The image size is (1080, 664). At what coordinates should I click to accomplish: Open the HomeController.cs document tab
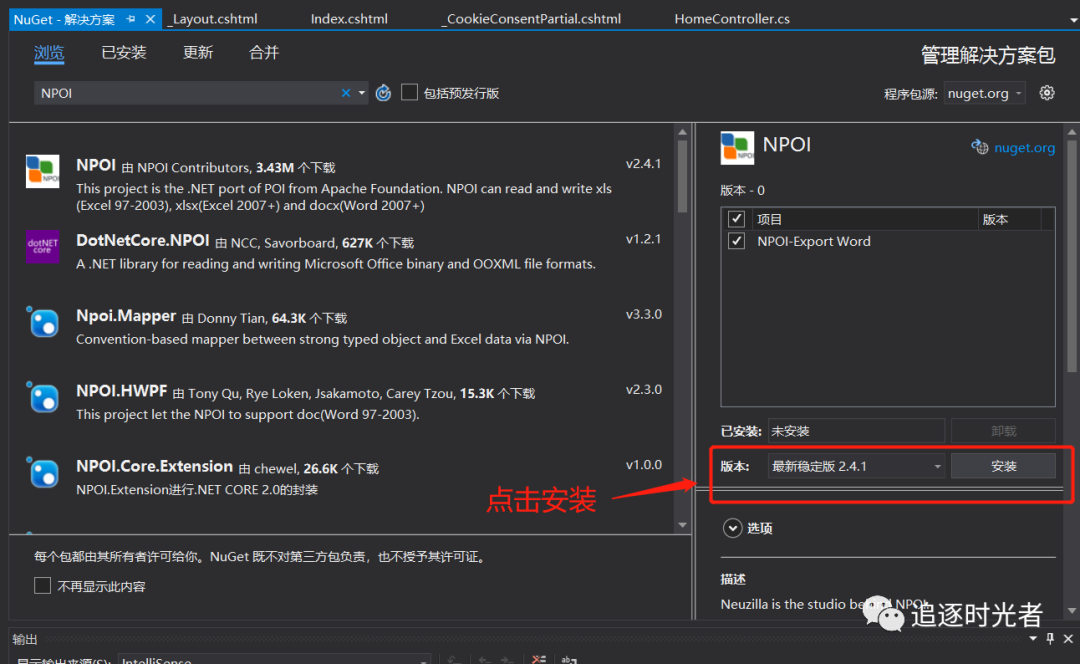click(x=732, y=19)
